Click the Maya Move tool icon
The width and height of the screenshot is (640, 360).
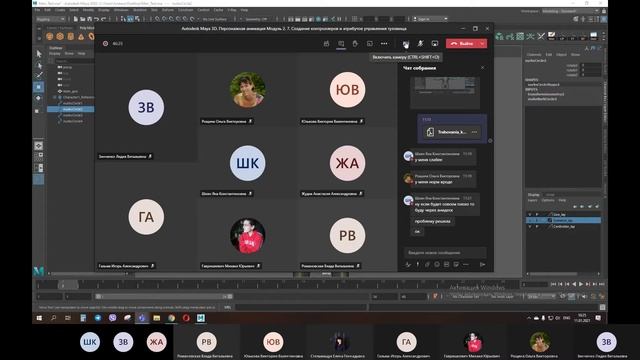point(39,87)
